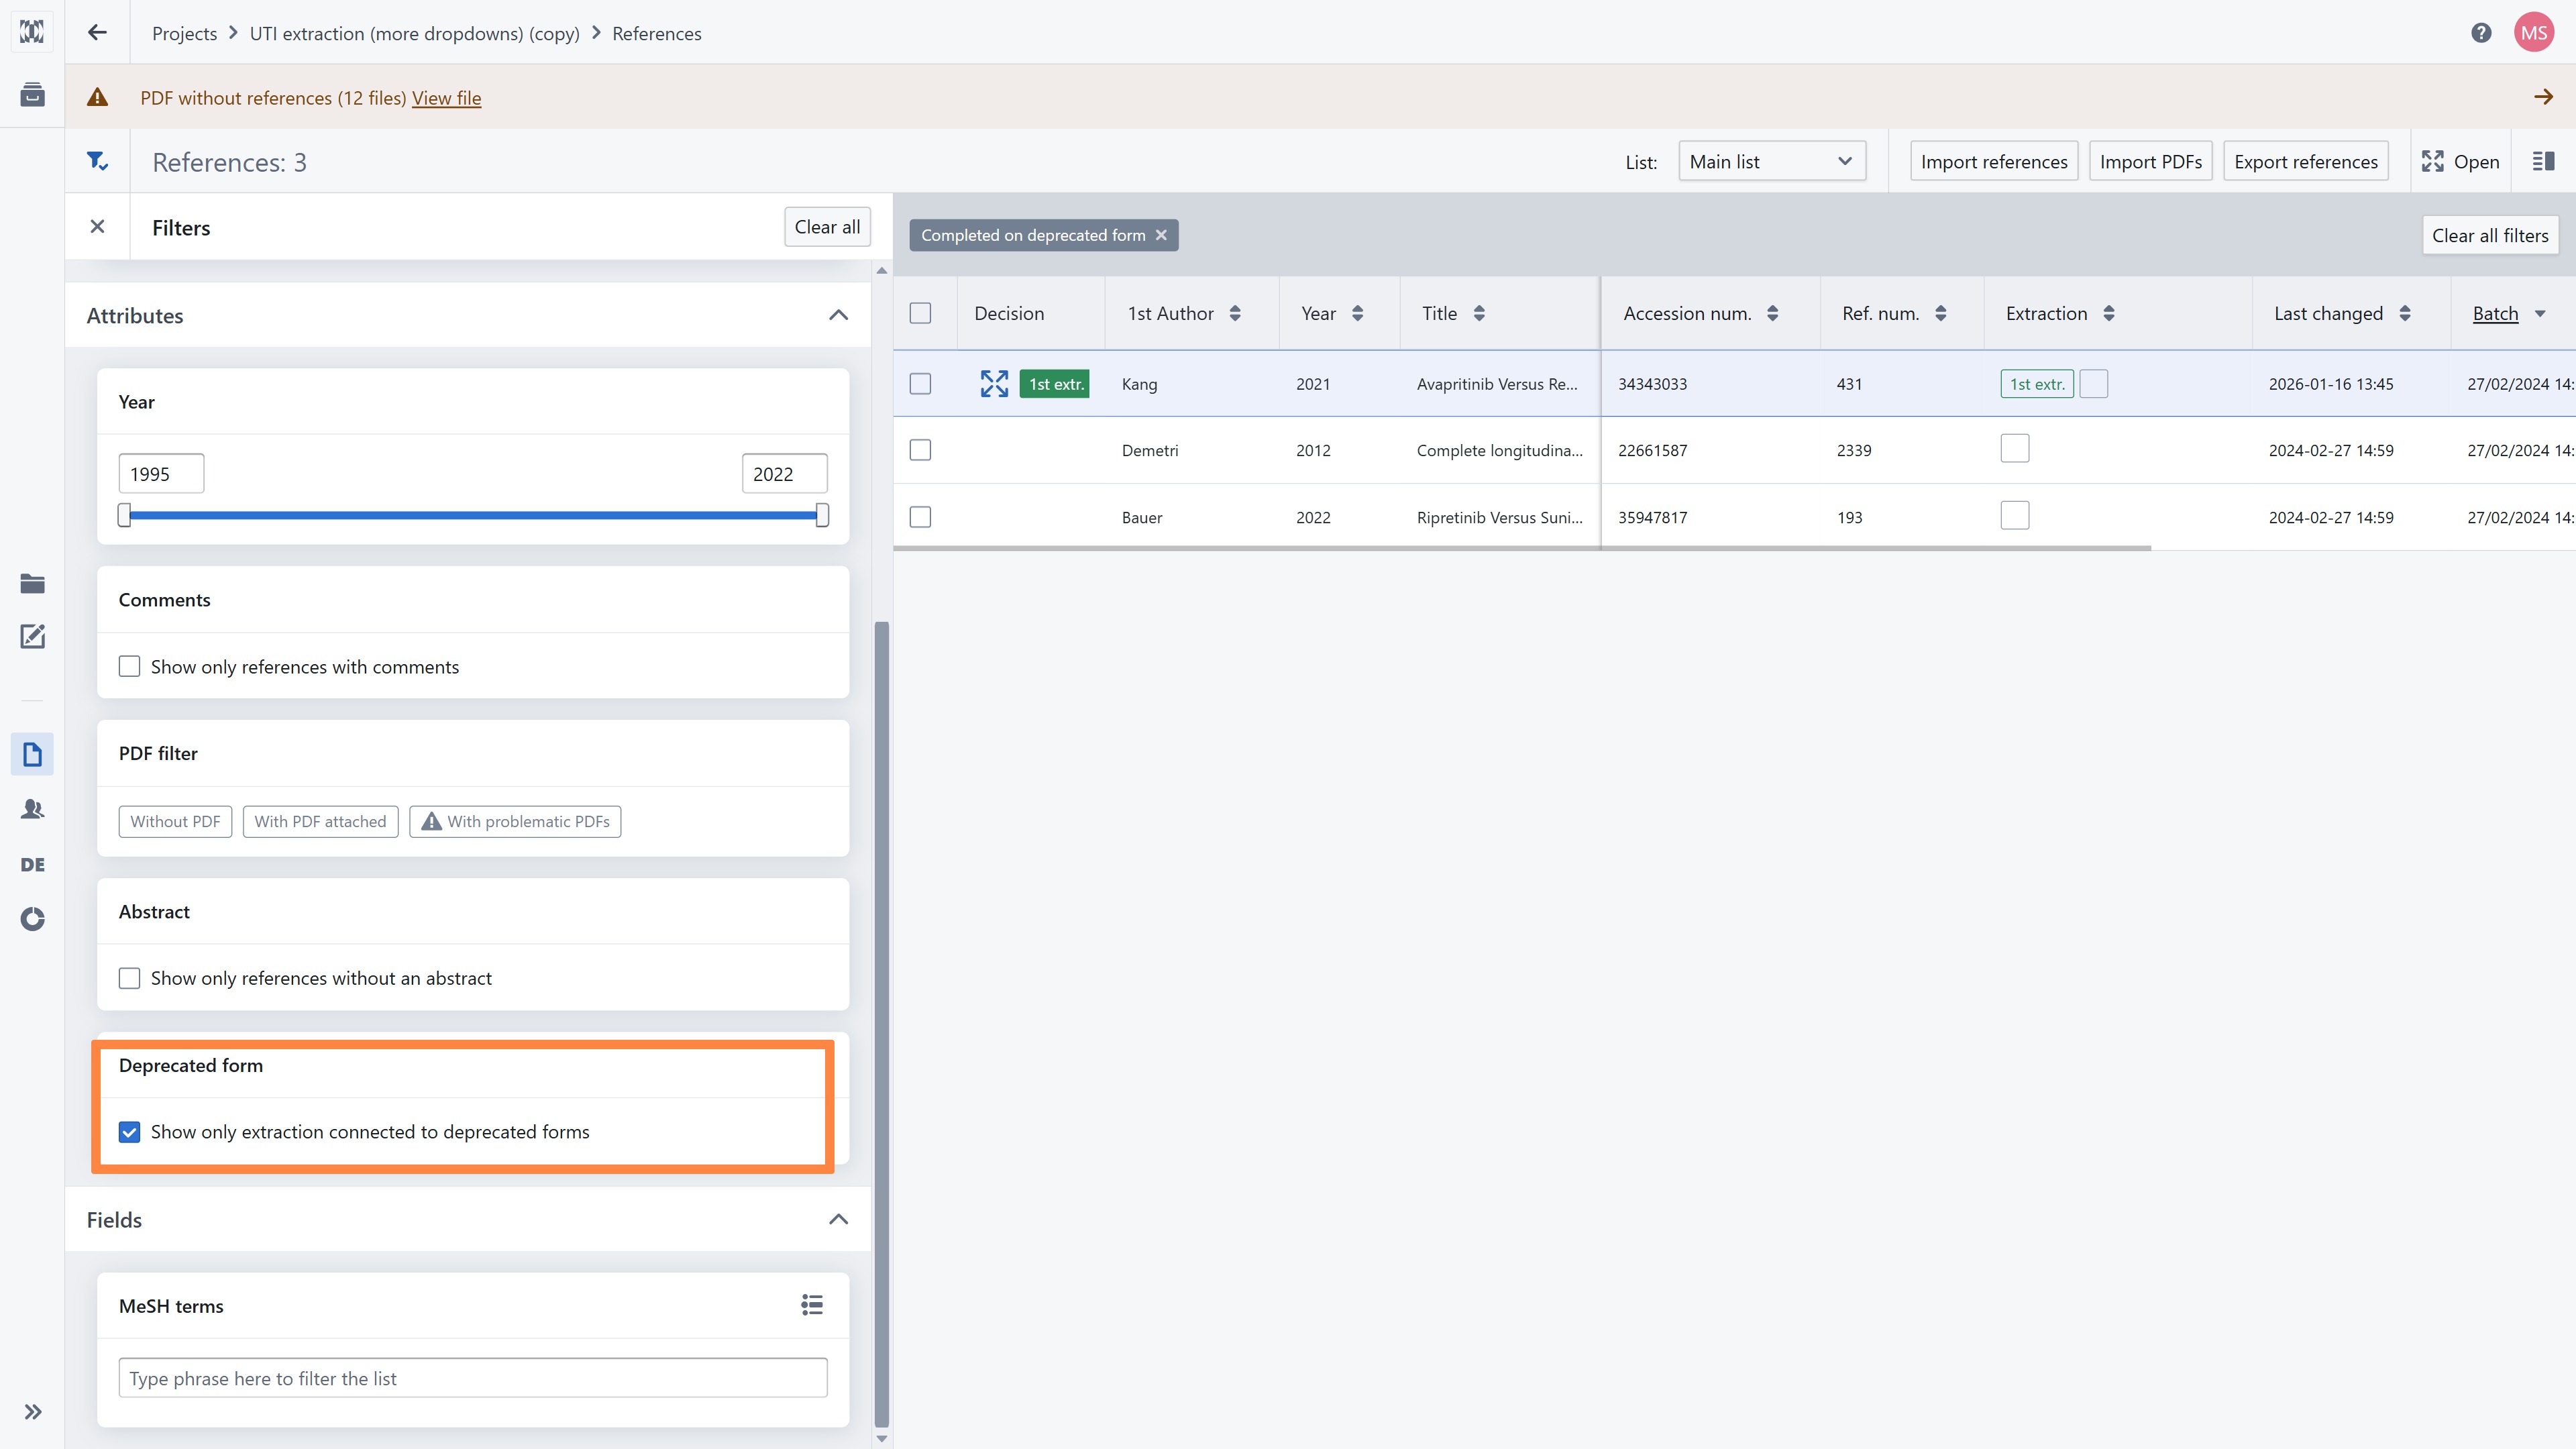Open Kang reference with expand icon
The height and width of the screenshot is (1449, 2576).
[994, 384]
